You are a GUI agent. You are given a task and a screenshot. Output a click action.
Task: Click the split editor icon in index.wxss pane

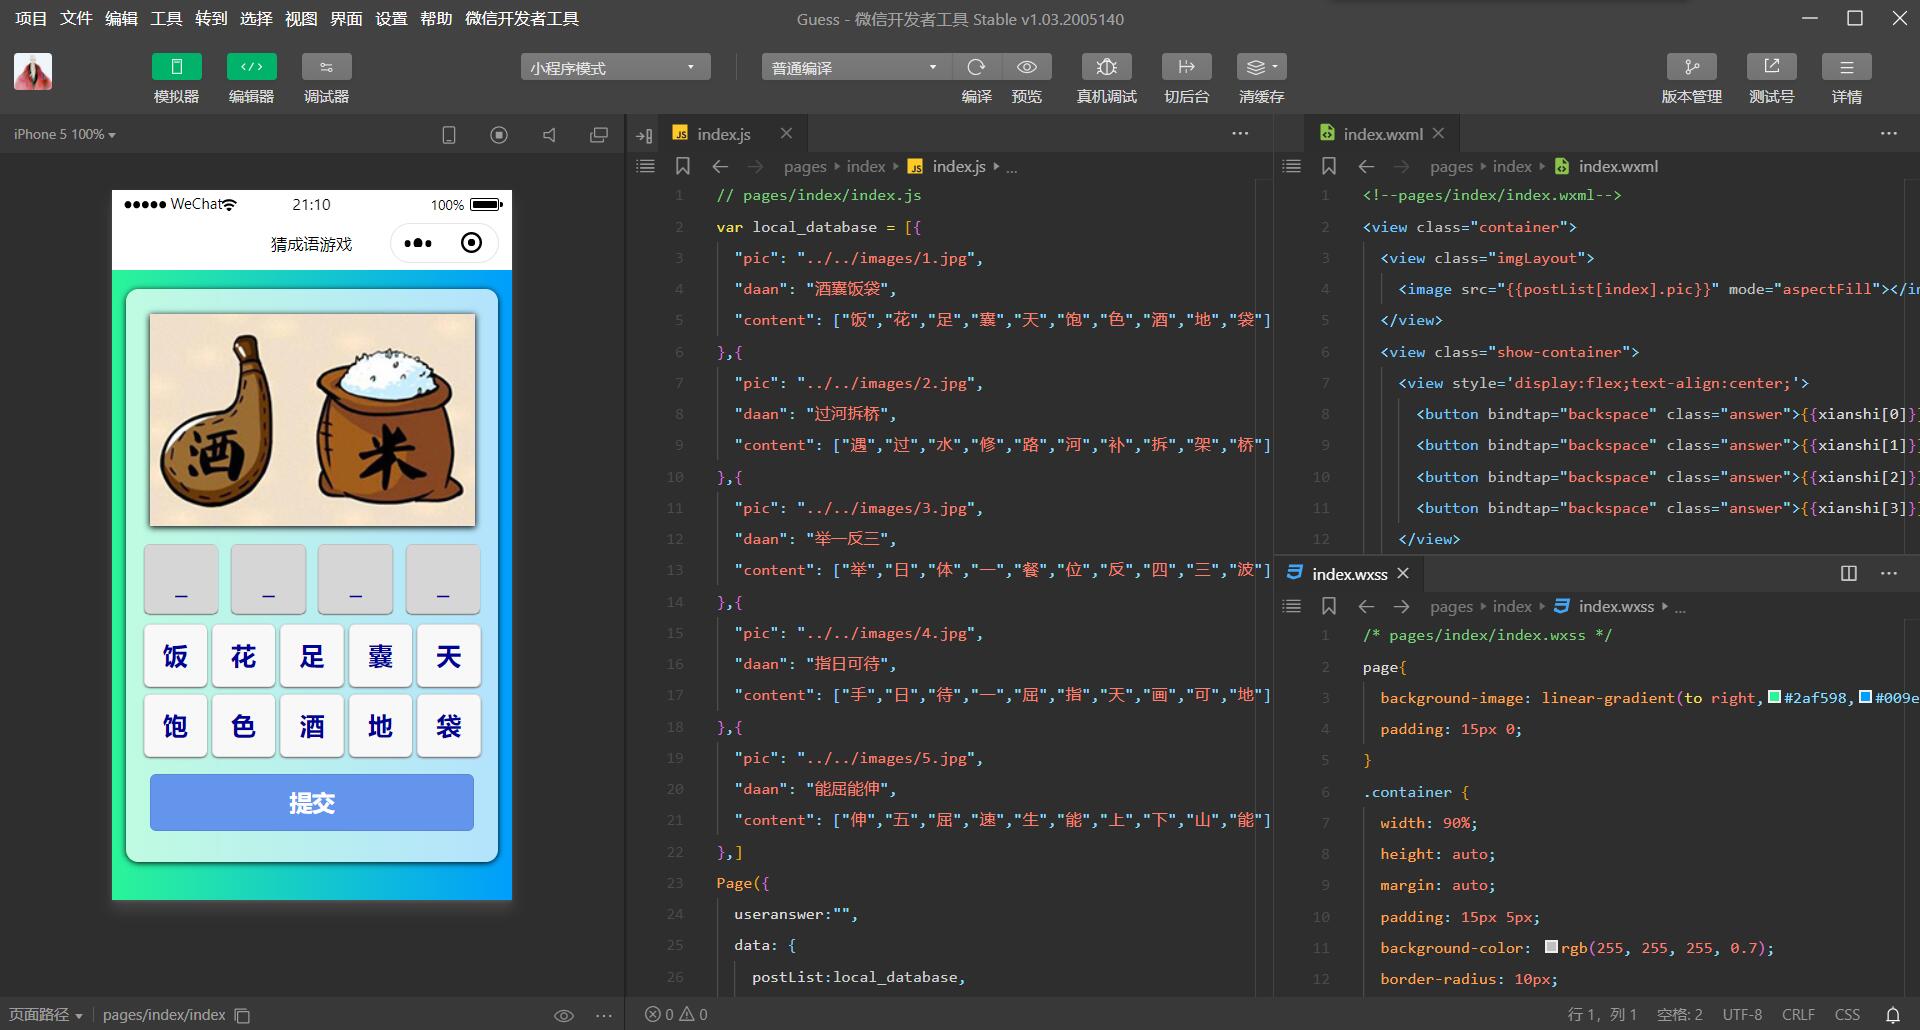pyautogui.click(x=1849, y=573)
